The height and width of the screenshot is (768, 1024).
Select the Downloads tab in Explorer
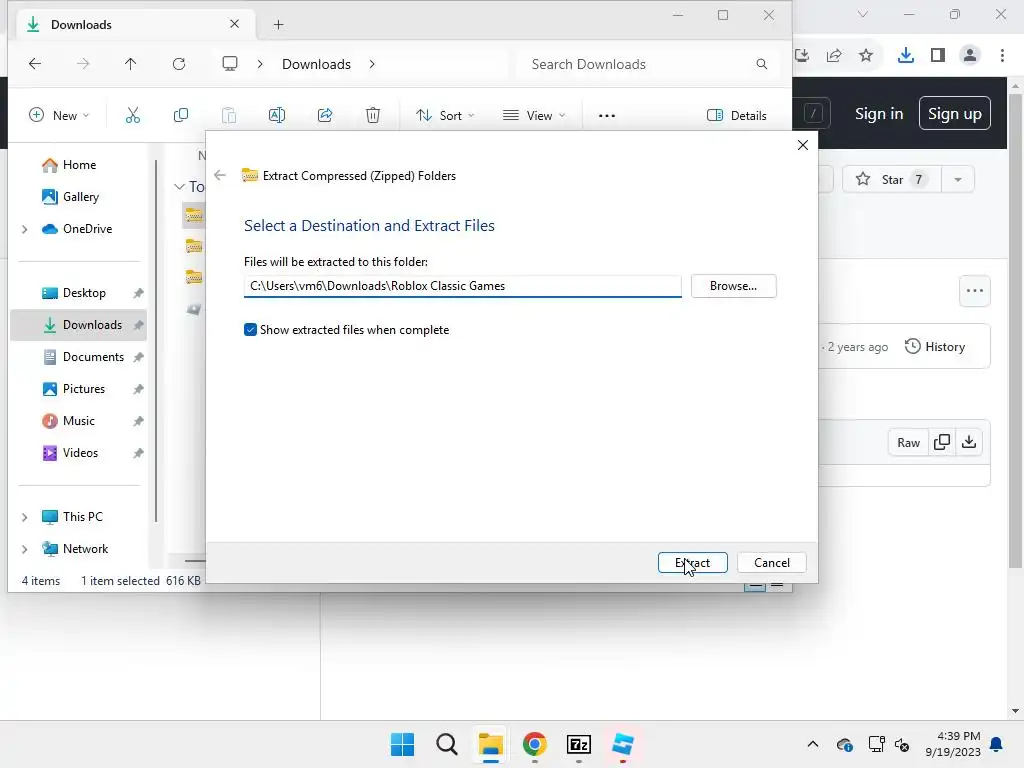pos(134,25)
